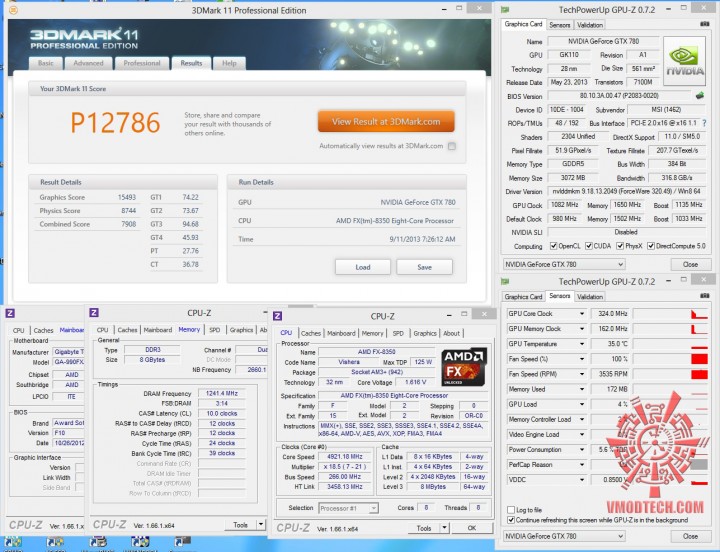Toggle the DirectCompute 5.0 checkbox
The image size is (720, 552).
651,246
